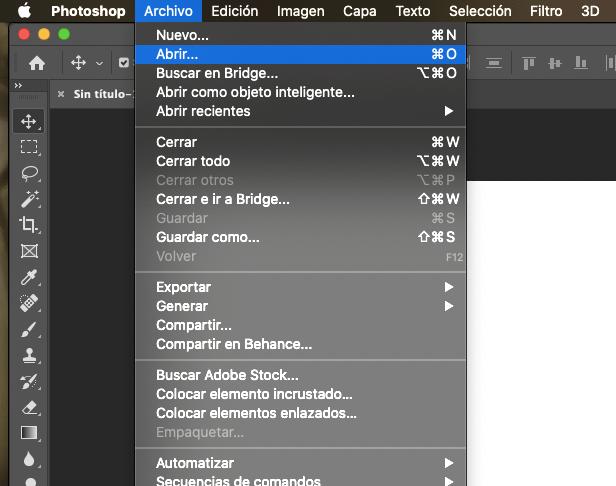Select the Blur tool droplet icon

point(29,459)
